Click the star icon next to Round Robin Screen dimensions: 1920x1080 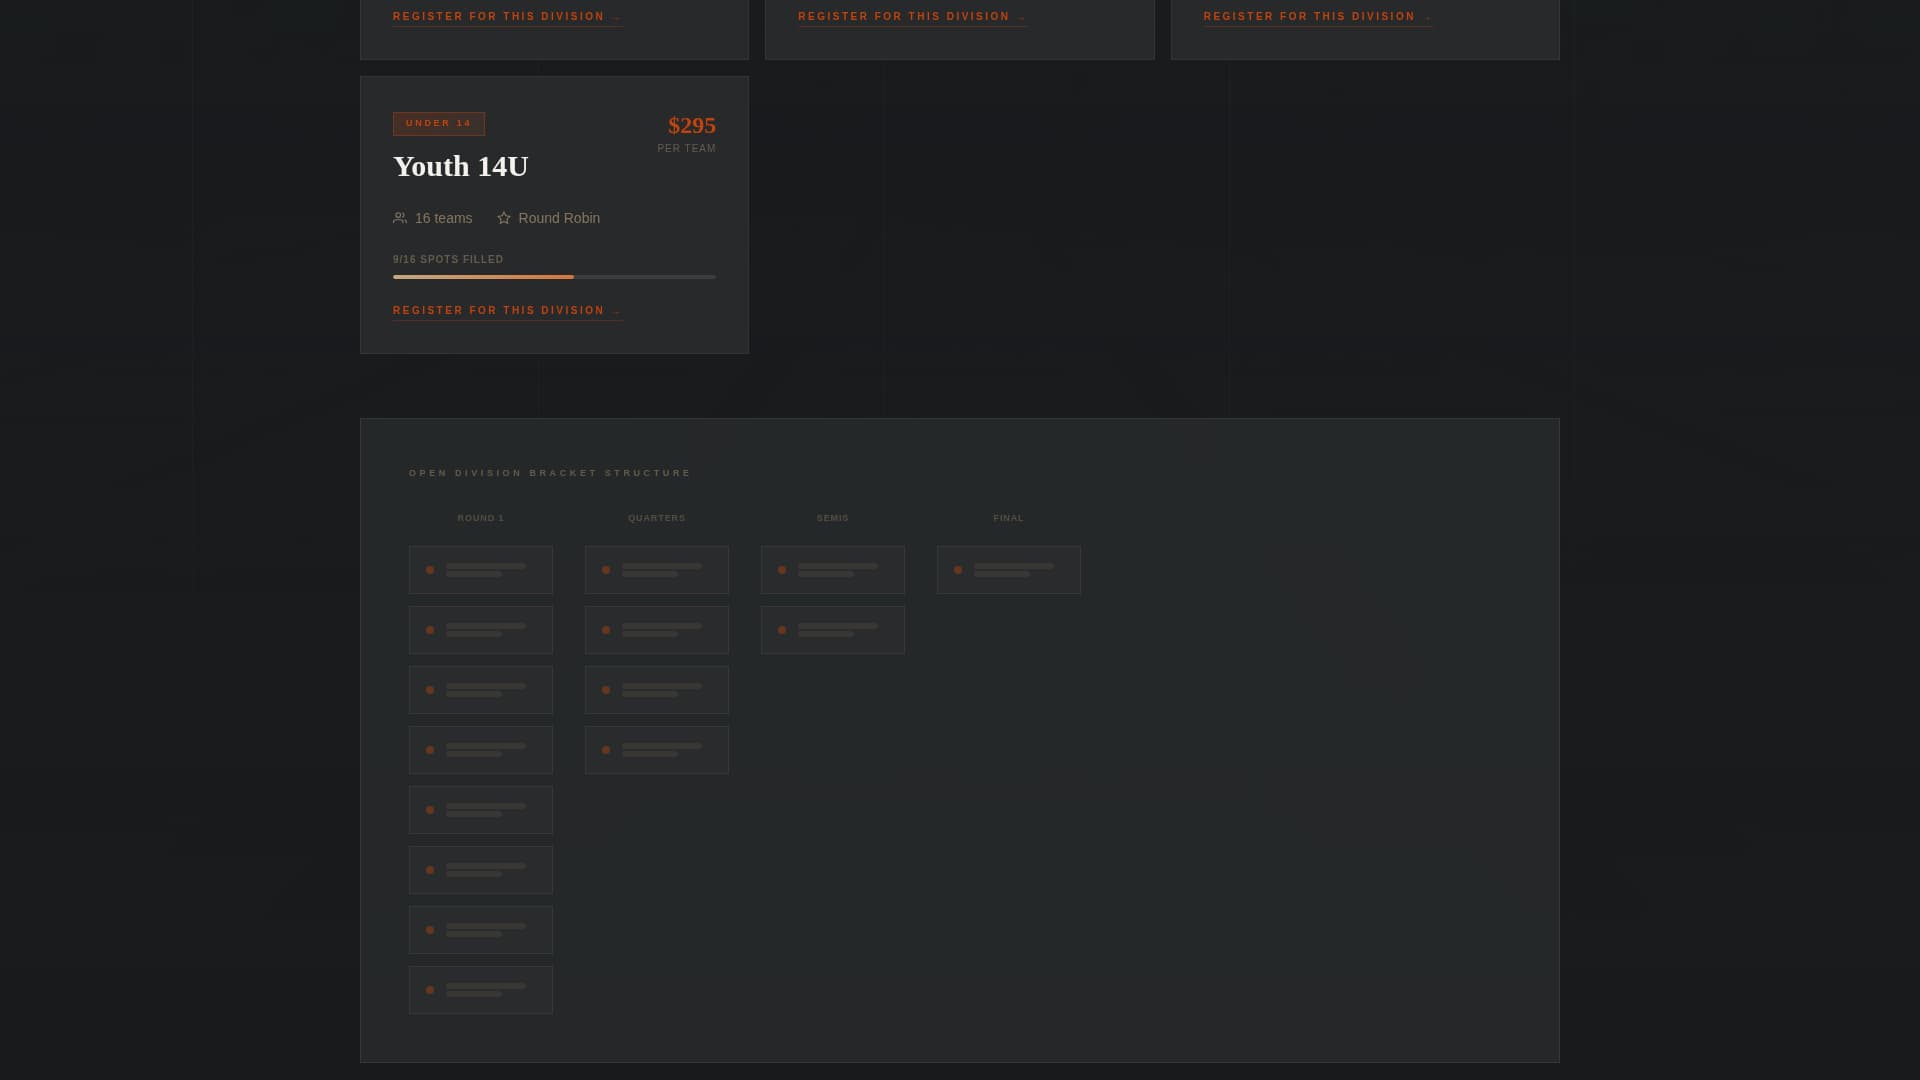504,218
